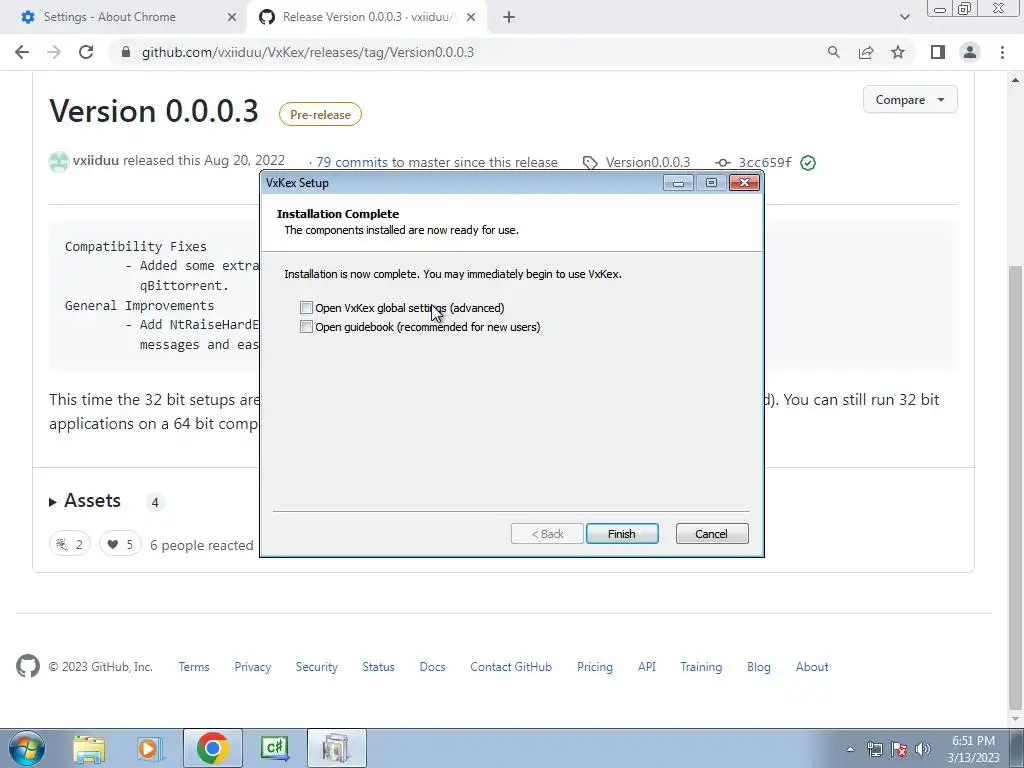This screenshot has width=1024, height=768.
Task: Click the page vertical scrollbar thumb
Action: tap(1015, 486)
